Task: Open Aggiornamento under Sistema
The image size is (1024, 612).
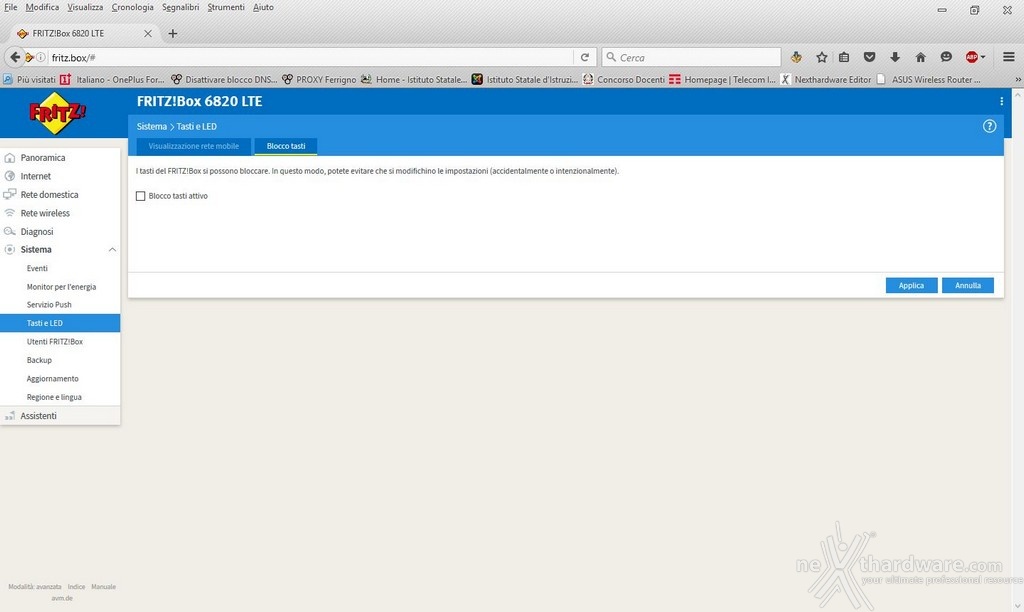Action: point(52,378)
